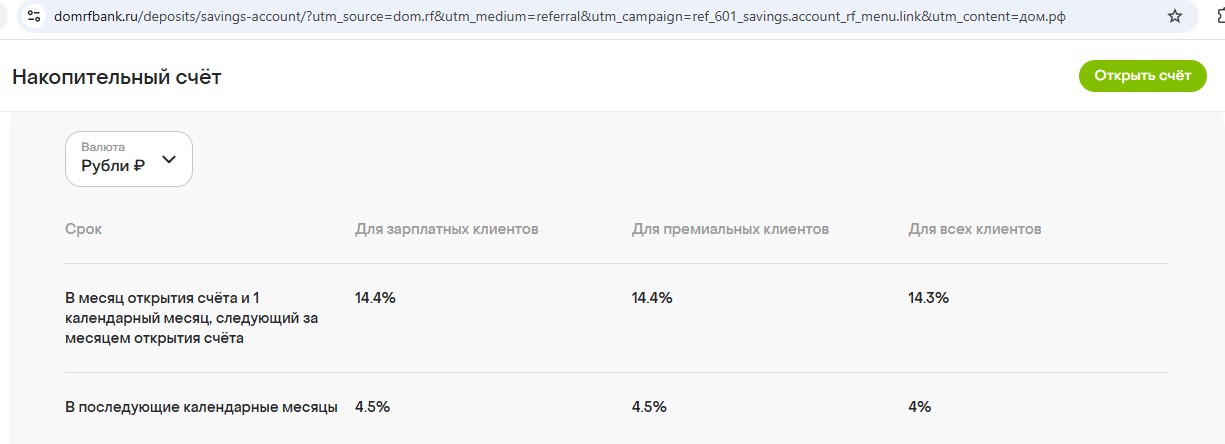
Task: Select the Для премиальных клиентов column header
Action: 730,229
